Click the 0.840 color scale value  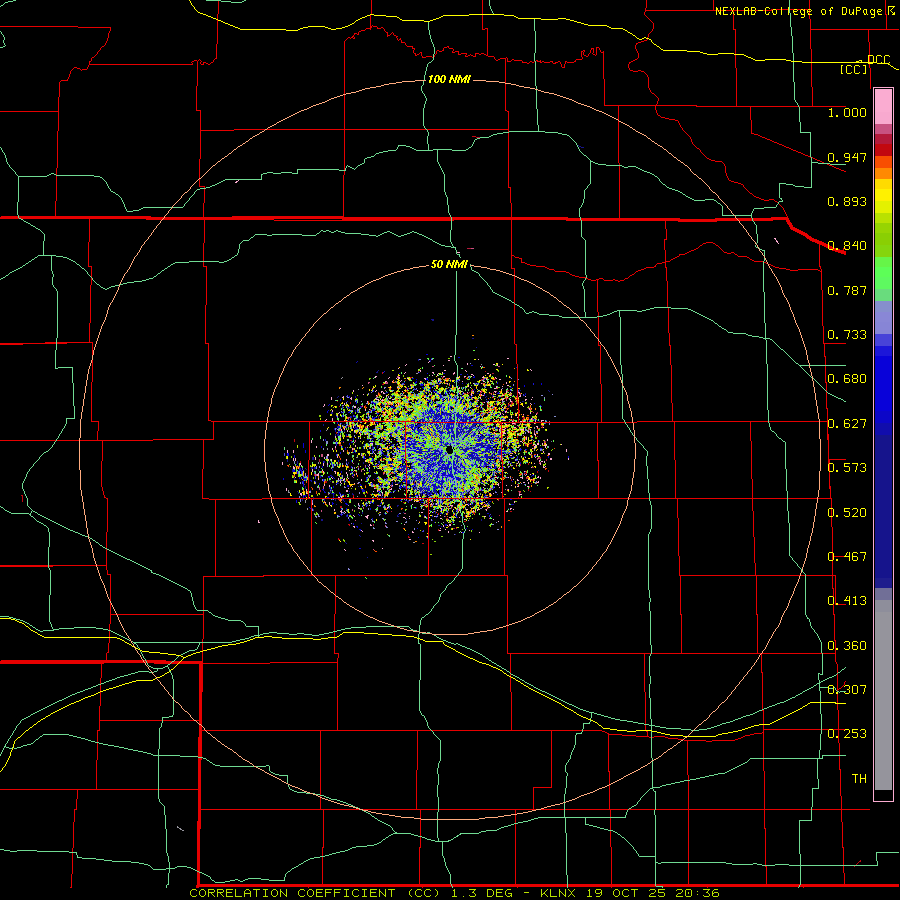pyautogui.click(x=847, y=246)
